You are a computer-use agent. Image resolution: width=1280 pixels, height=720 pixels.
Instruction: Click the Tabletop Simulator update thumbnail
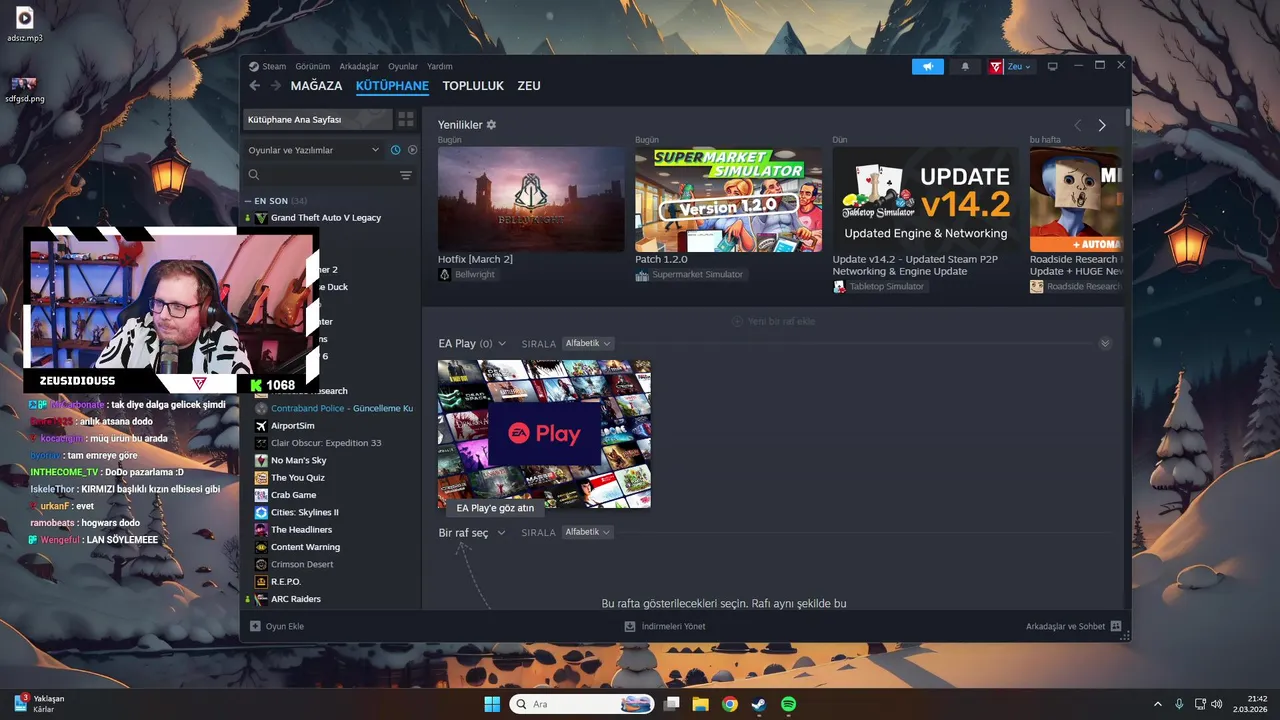925,199
